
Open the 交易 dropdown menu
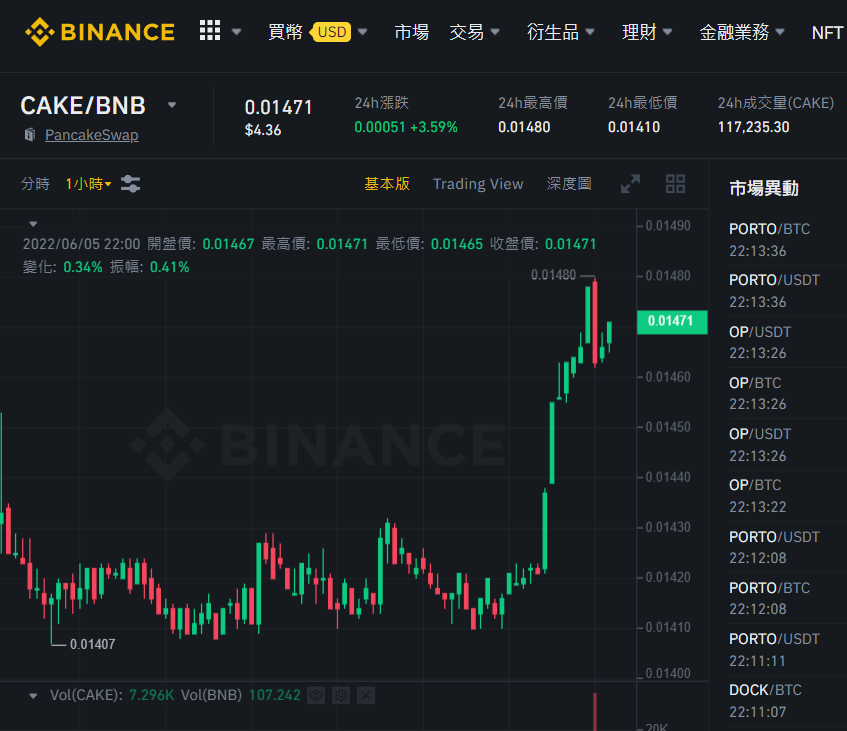[474, 32]
